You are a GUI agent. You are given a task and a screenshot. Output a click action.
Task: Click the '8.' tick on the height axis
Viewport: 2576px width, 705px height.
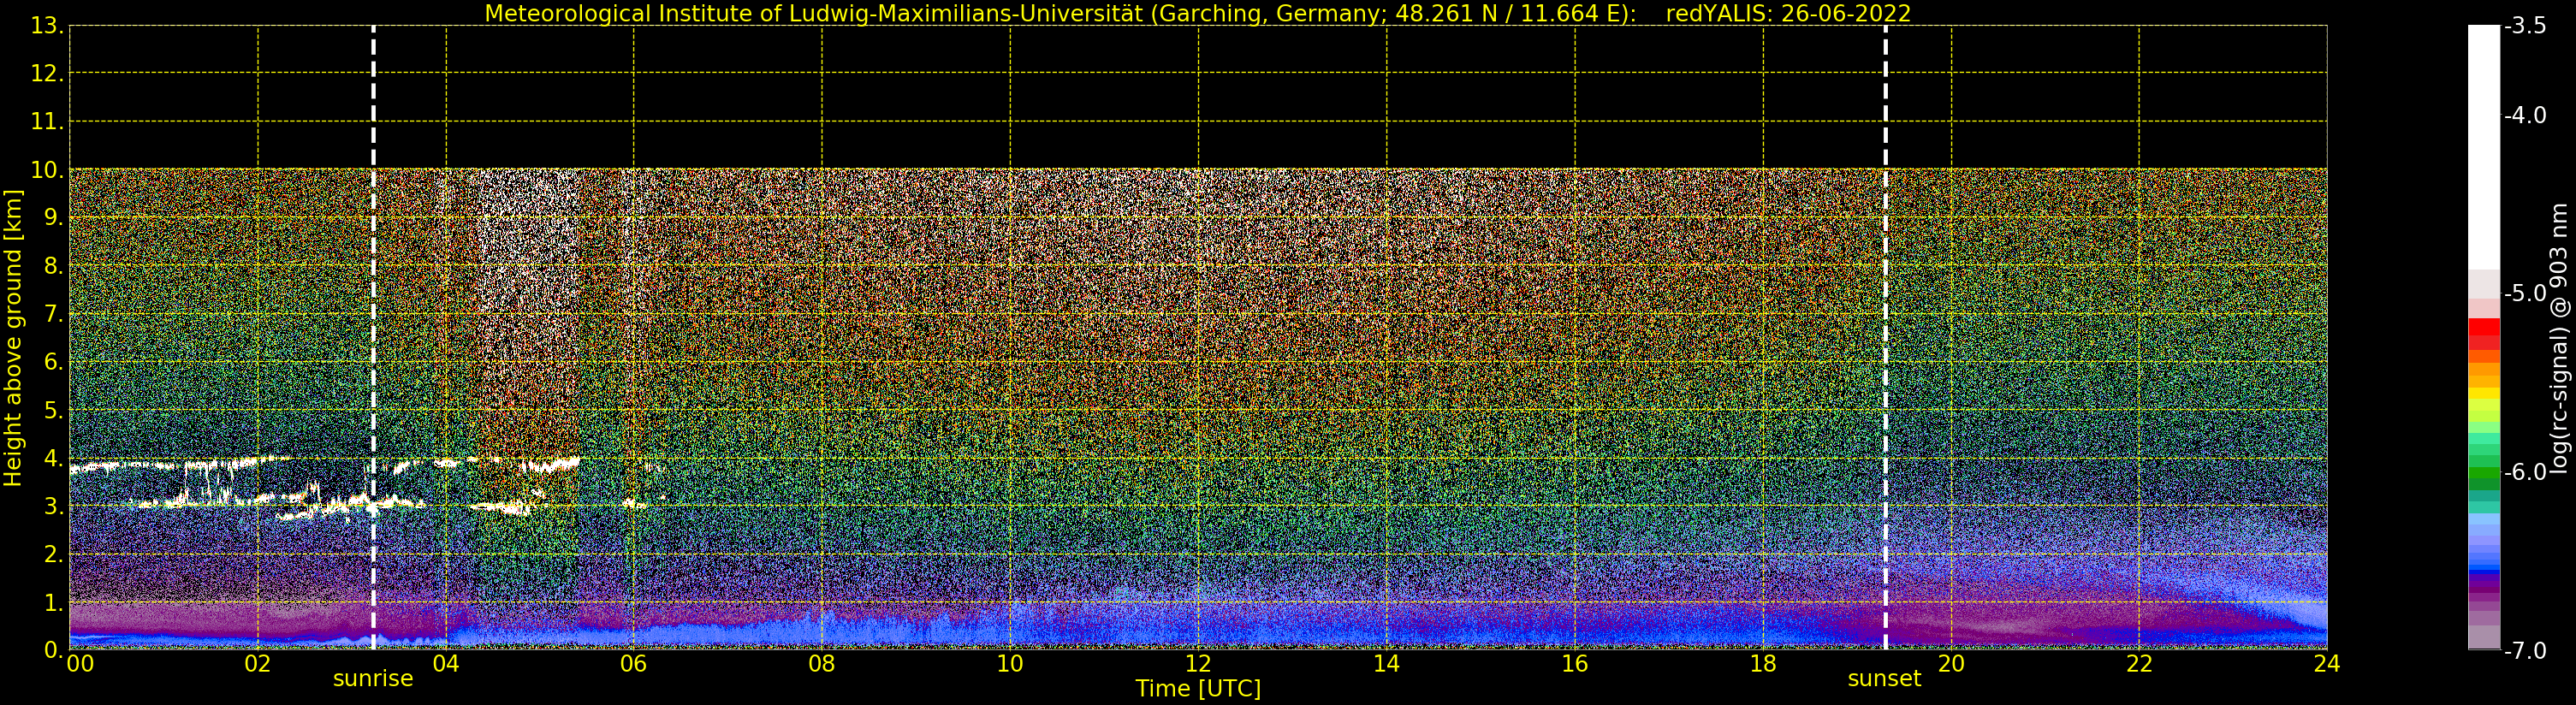click(54, 266)
